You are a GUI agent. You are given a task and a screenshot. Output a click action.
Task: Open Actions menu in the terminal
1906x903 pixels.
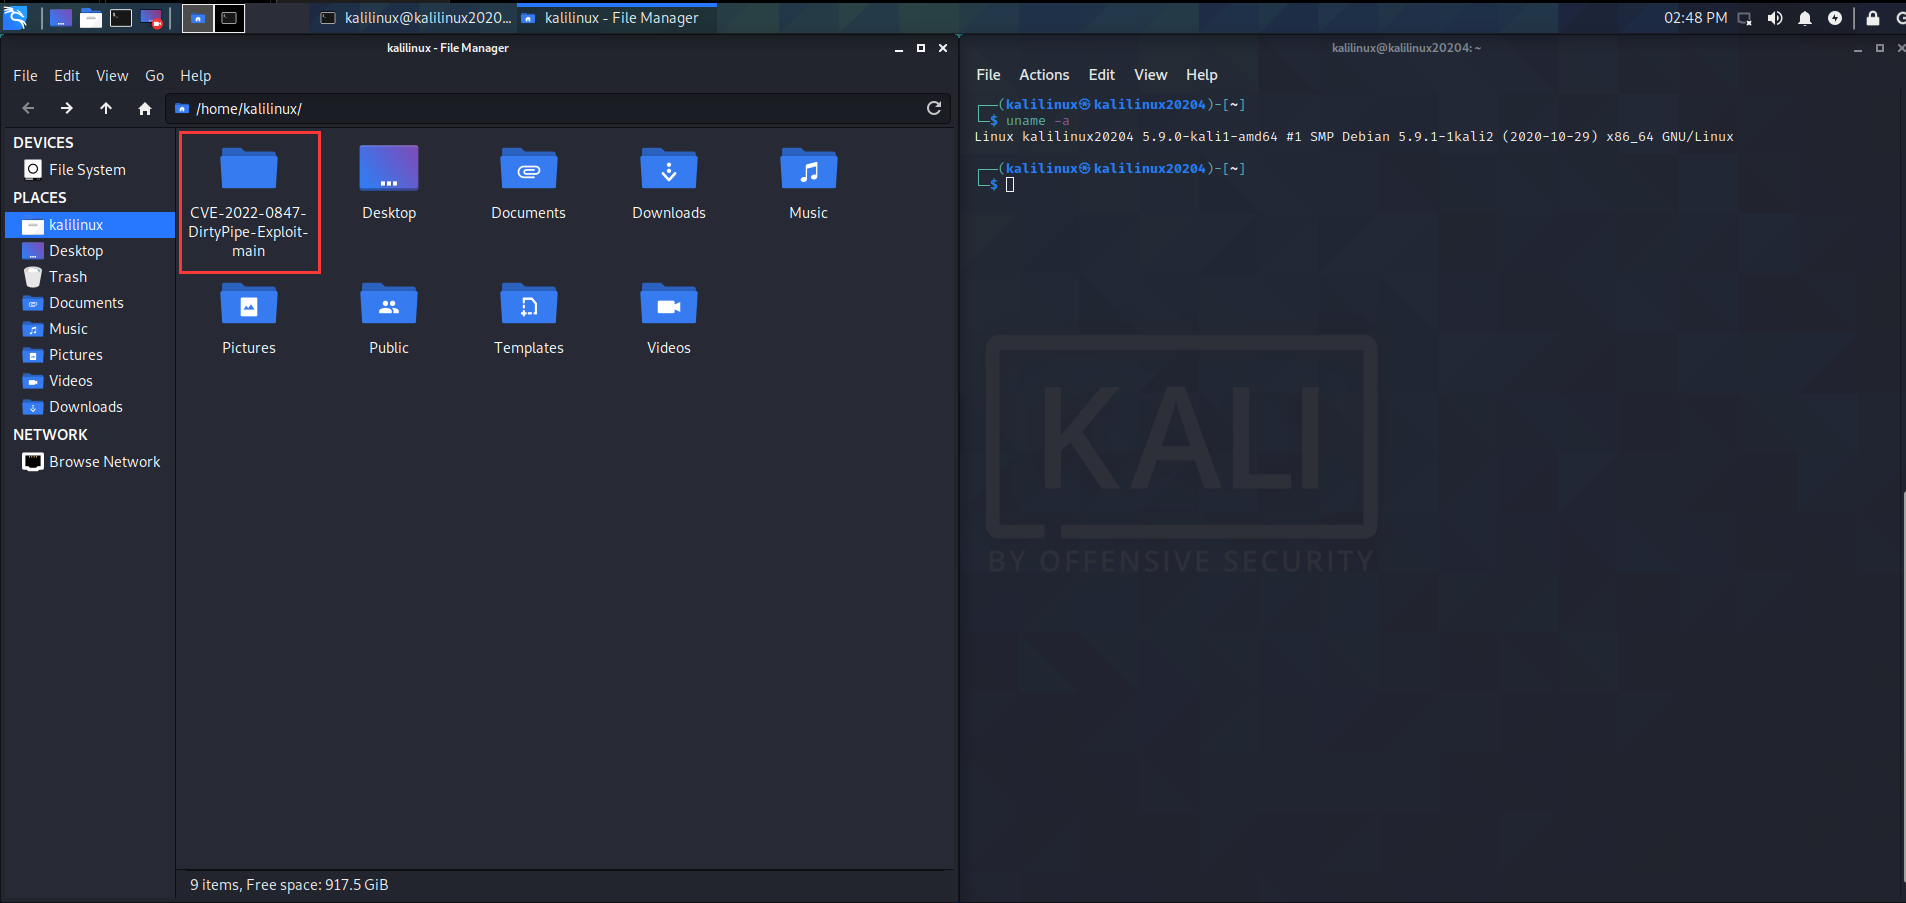click(x=1044, y=75)
